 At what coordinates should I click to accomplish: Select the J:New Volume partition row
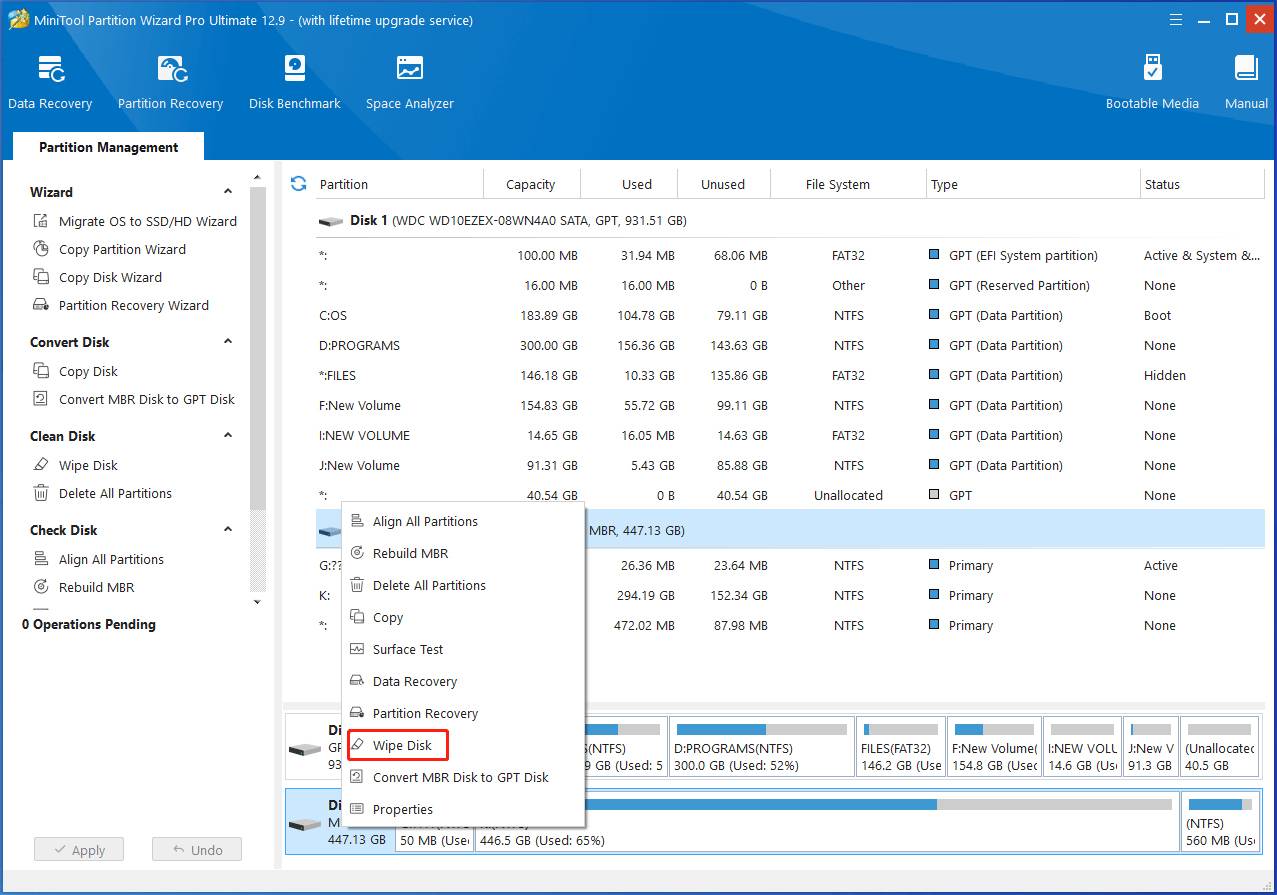789,465
